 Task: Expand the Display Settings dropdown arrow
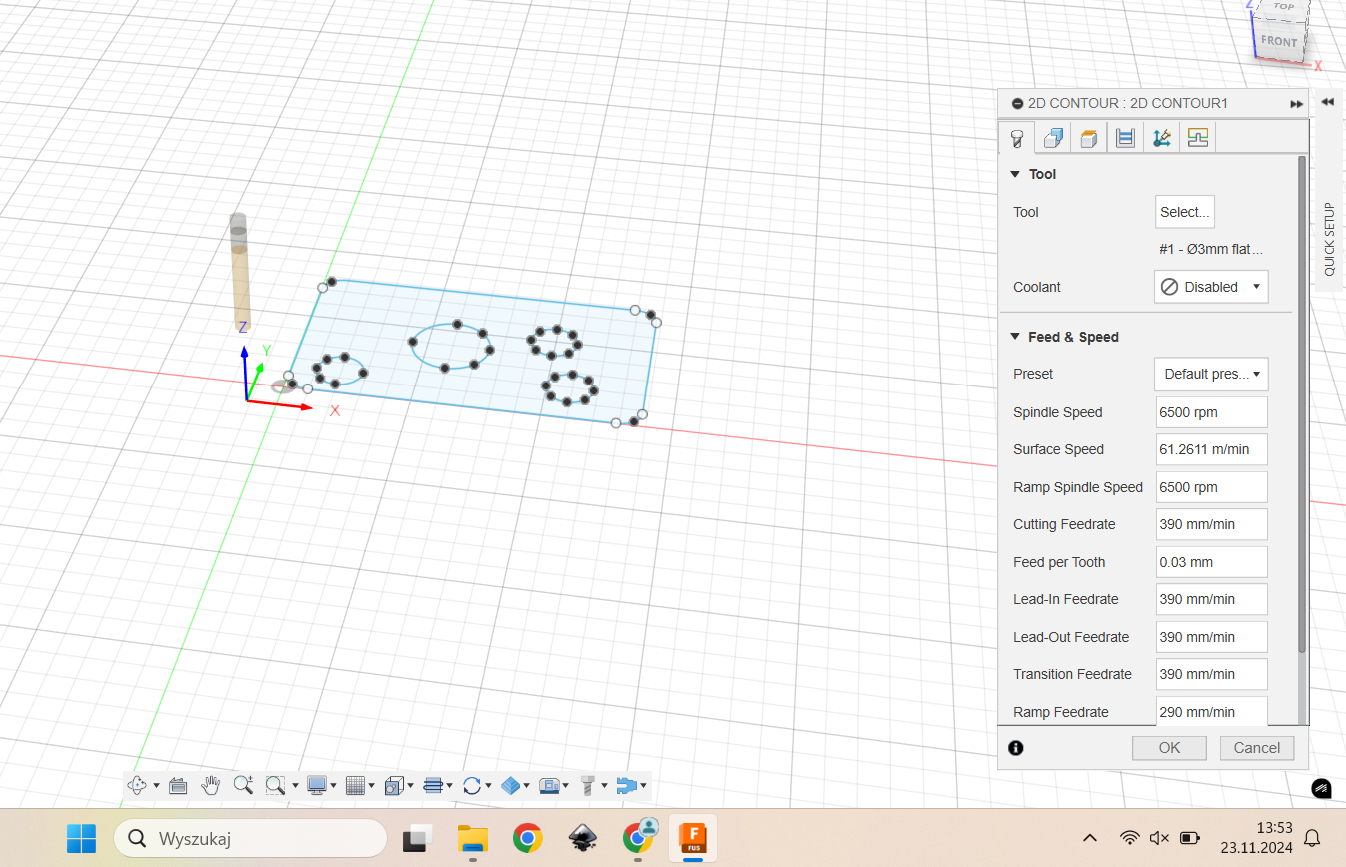click(x=334, y=786)
